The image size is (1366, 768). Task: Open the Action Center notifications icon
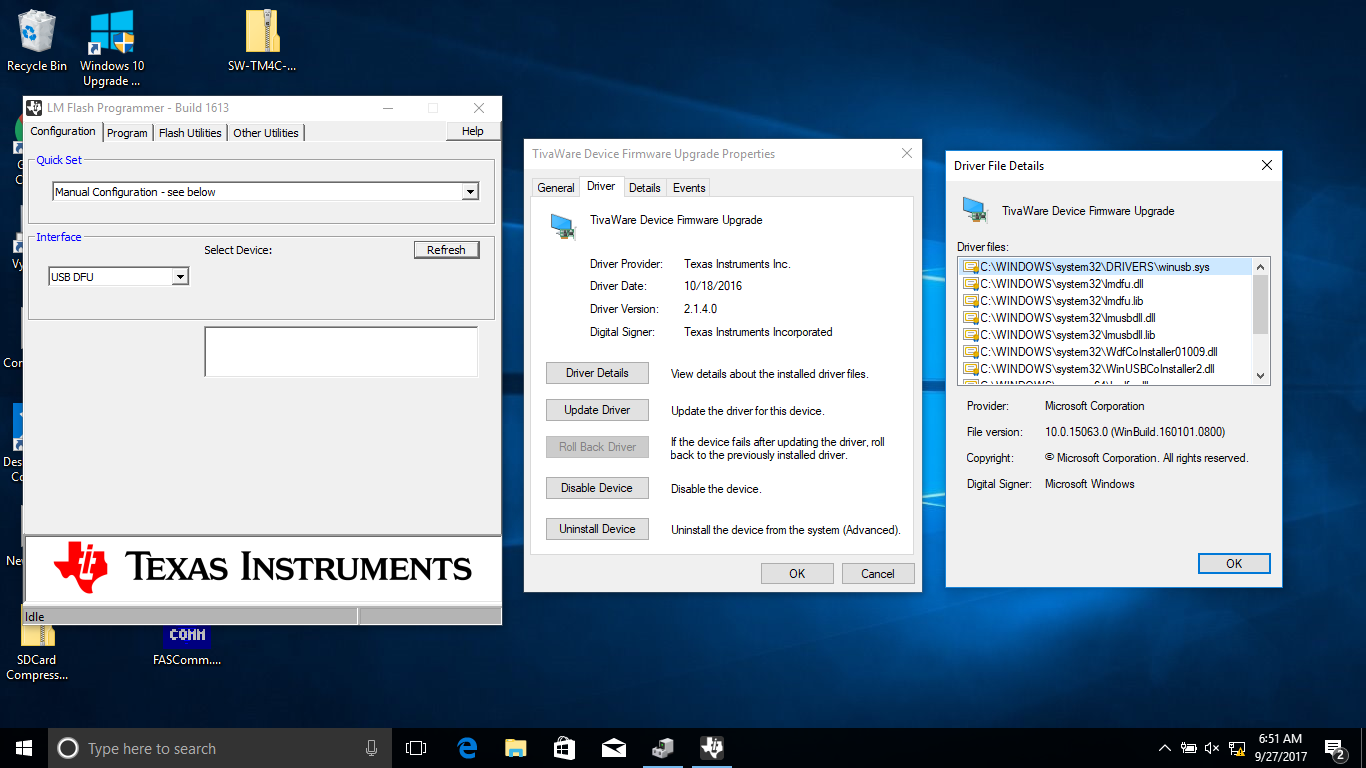pyautogui.click(x=1334, y=748)
